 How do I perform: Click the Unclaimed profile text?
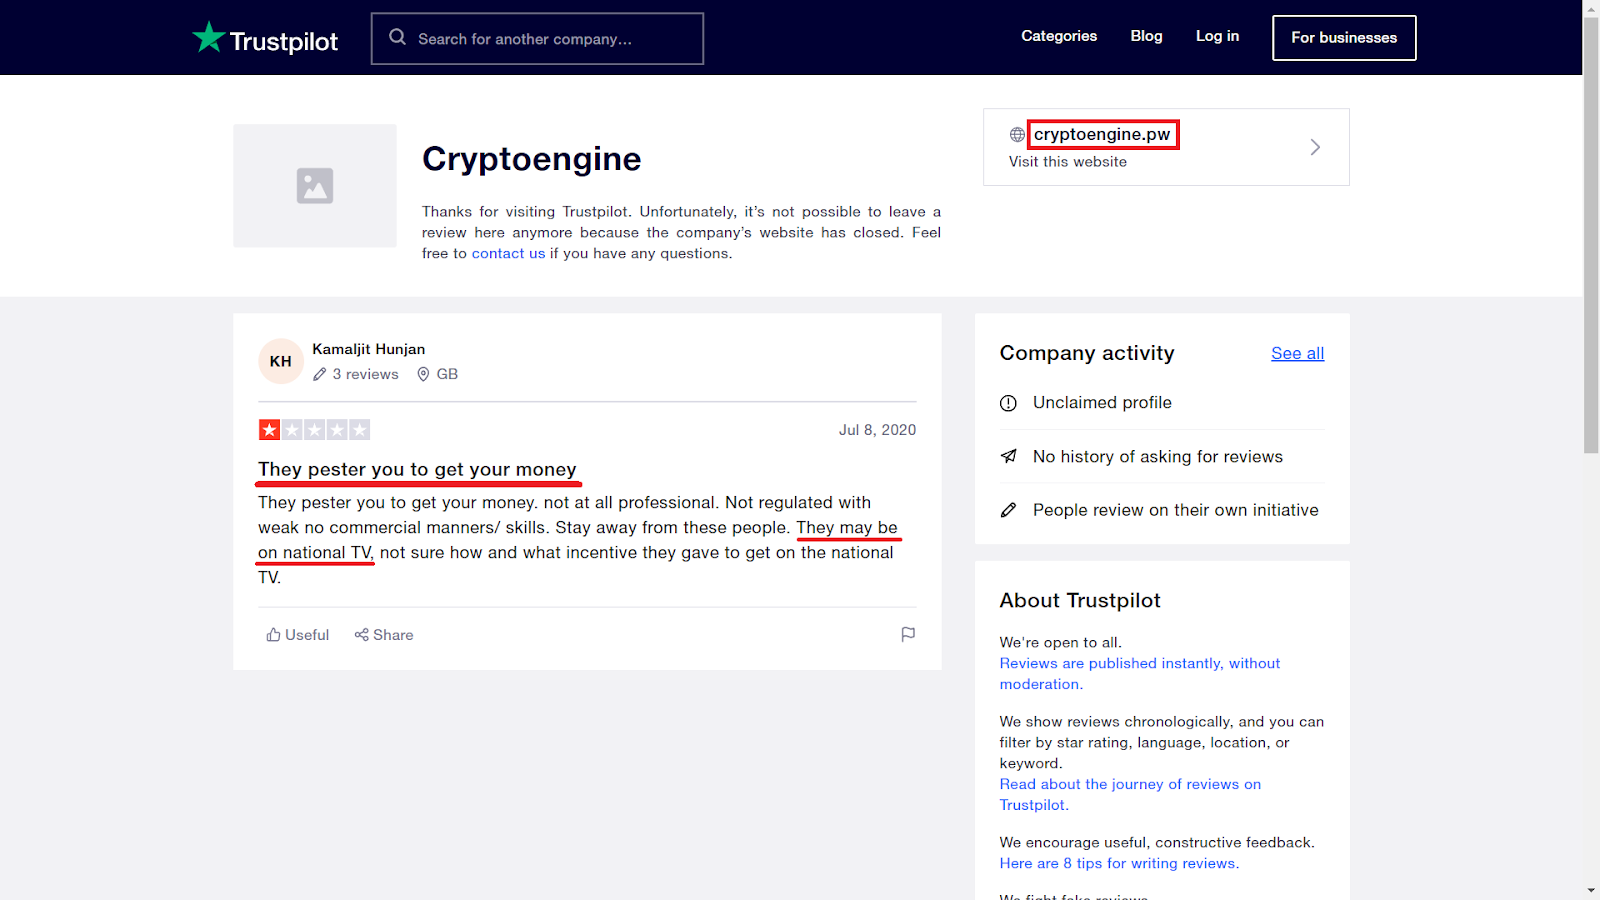tap(1102, 403)
